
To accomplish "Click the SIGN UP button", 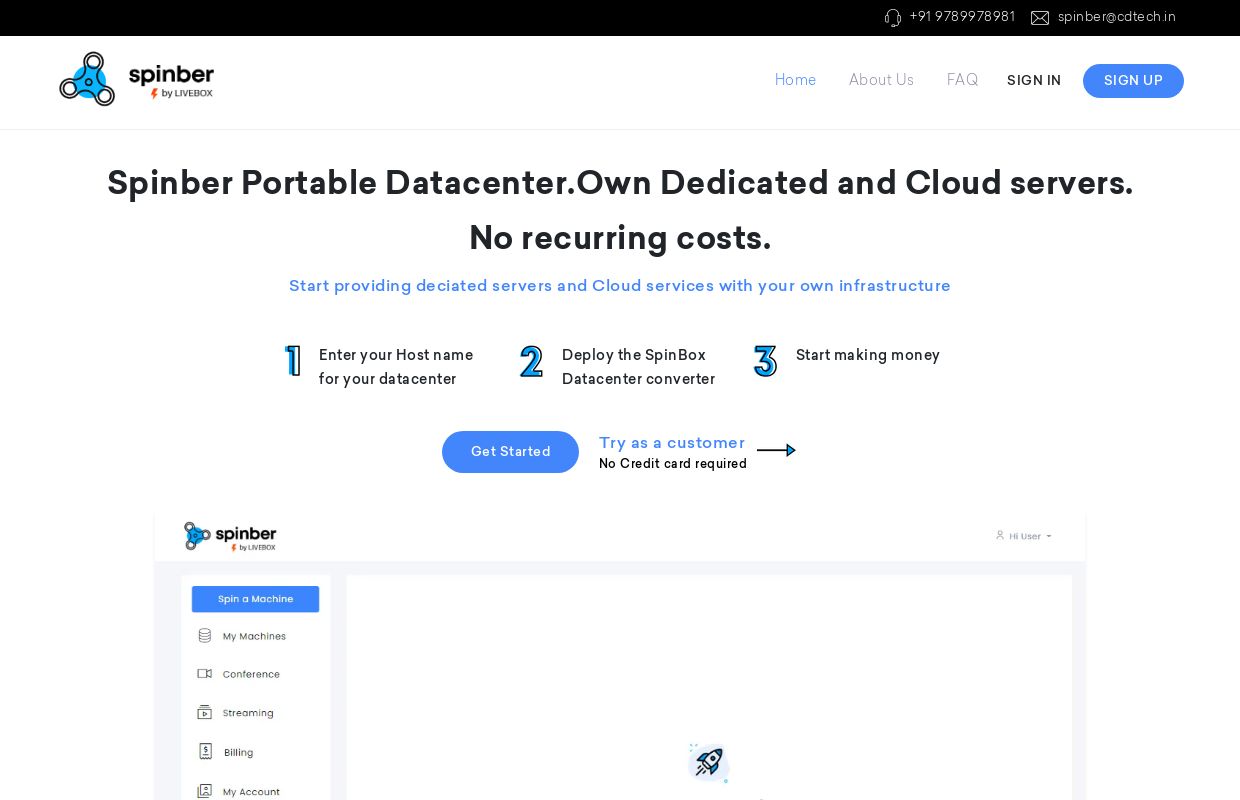I will coord(1133,81).
